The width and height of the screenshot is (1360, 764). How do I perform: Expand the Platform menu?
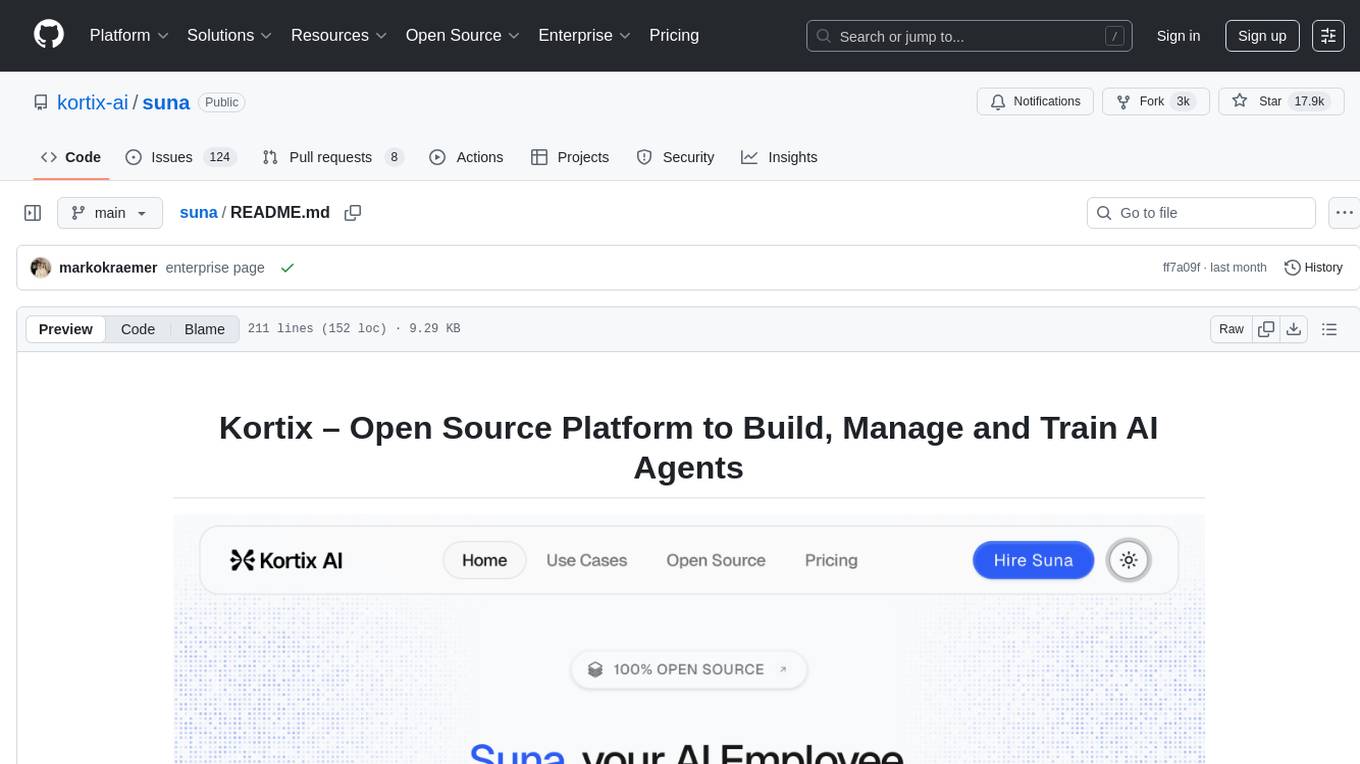[x=129, y=35]
